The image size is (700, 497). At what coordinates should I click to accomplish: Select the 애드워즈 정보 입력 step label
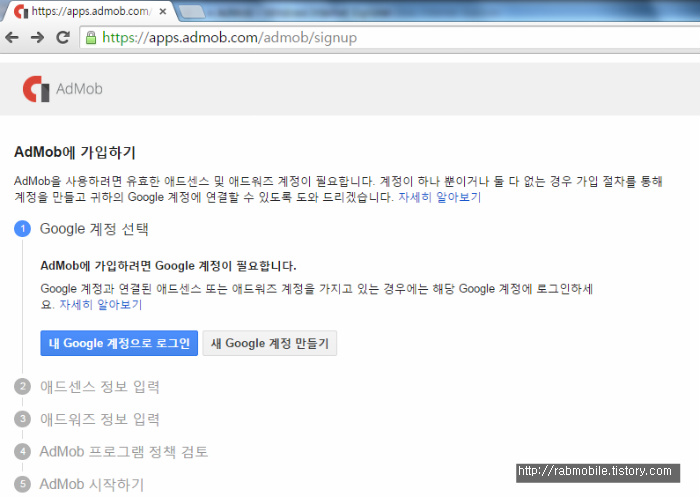(100, 419)
